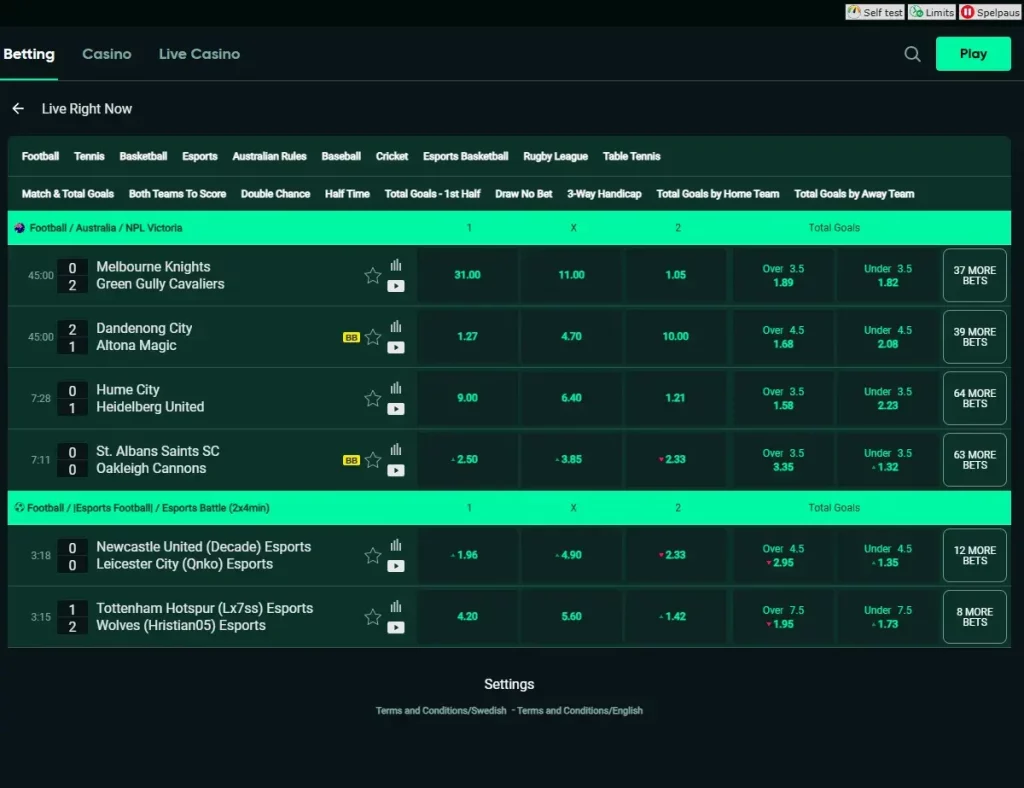Image resolution: width=1024 pixels, height=788 pixels.
Task: Open statistics bars icon for Tottenham Hotspur Esports
Action: click(396, 607)
